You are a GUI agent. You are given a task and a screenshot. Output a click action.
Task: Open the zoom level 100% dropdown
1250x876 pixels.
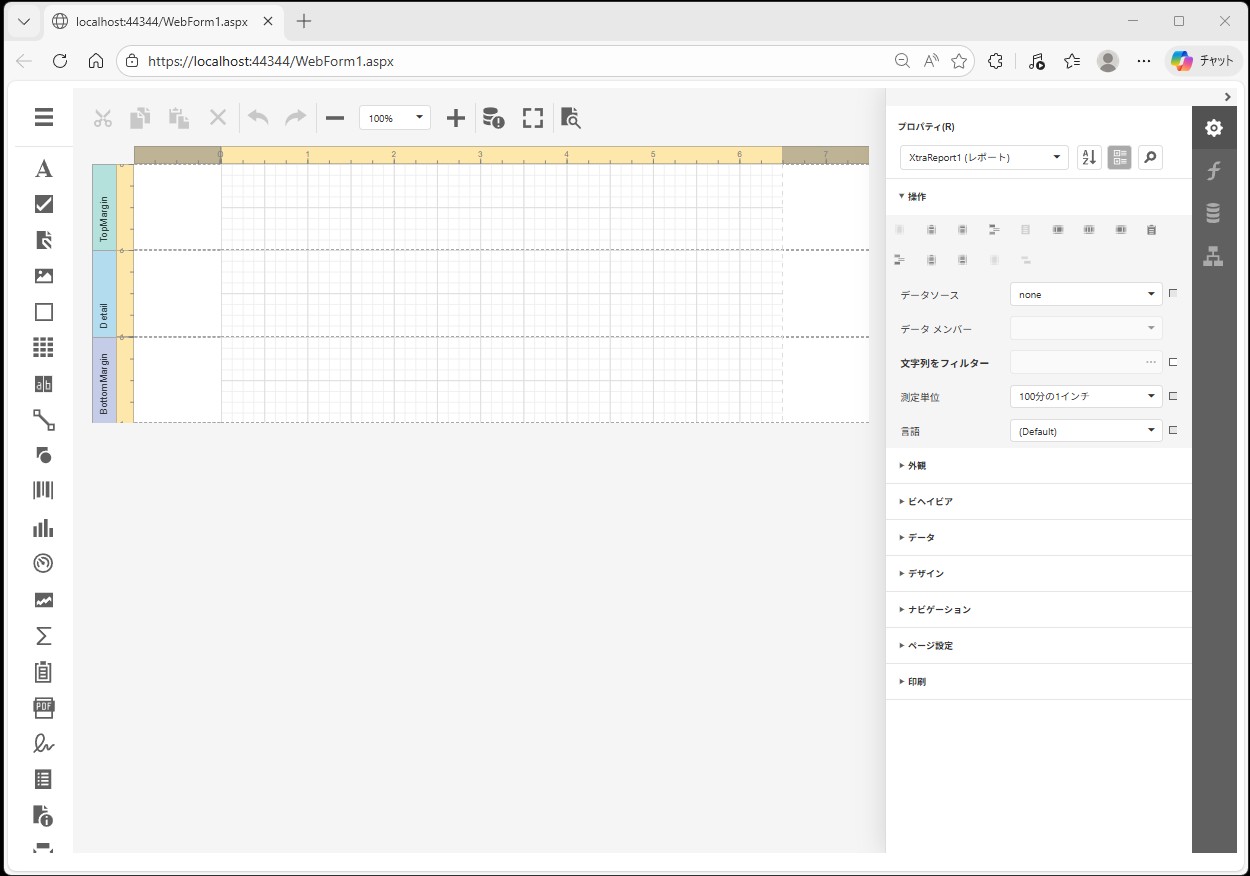click(395, 118)
